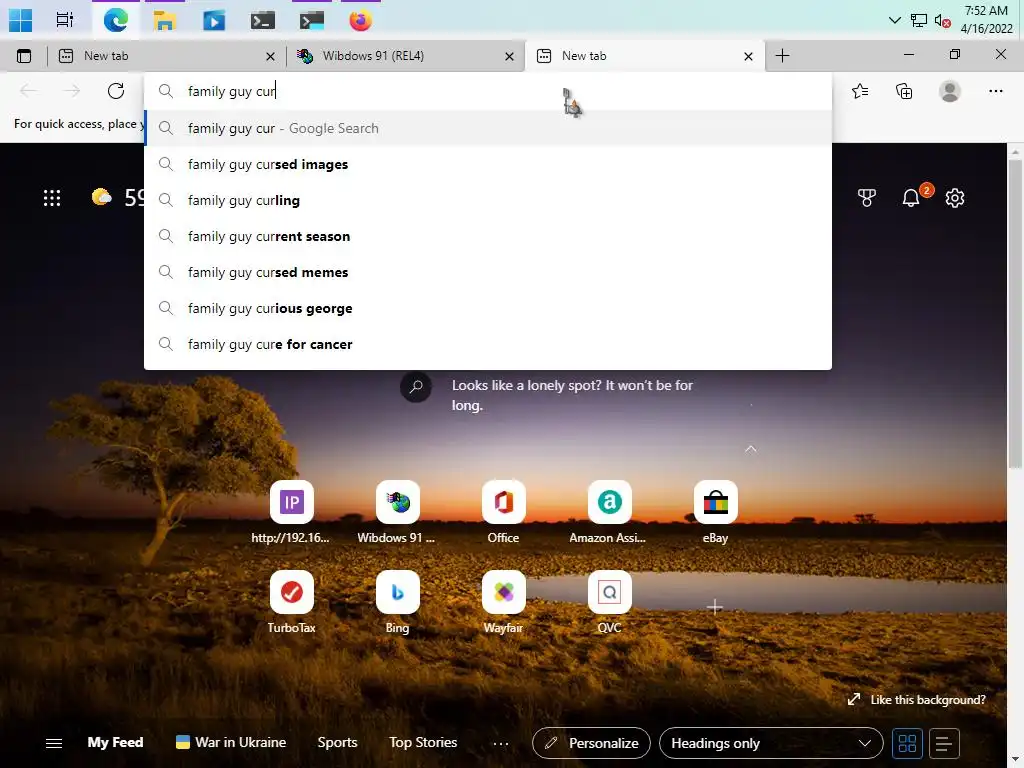Click the Microsoft Edge taskbar icon
The height and width of the screenshot is (768, 1024).
116,20
